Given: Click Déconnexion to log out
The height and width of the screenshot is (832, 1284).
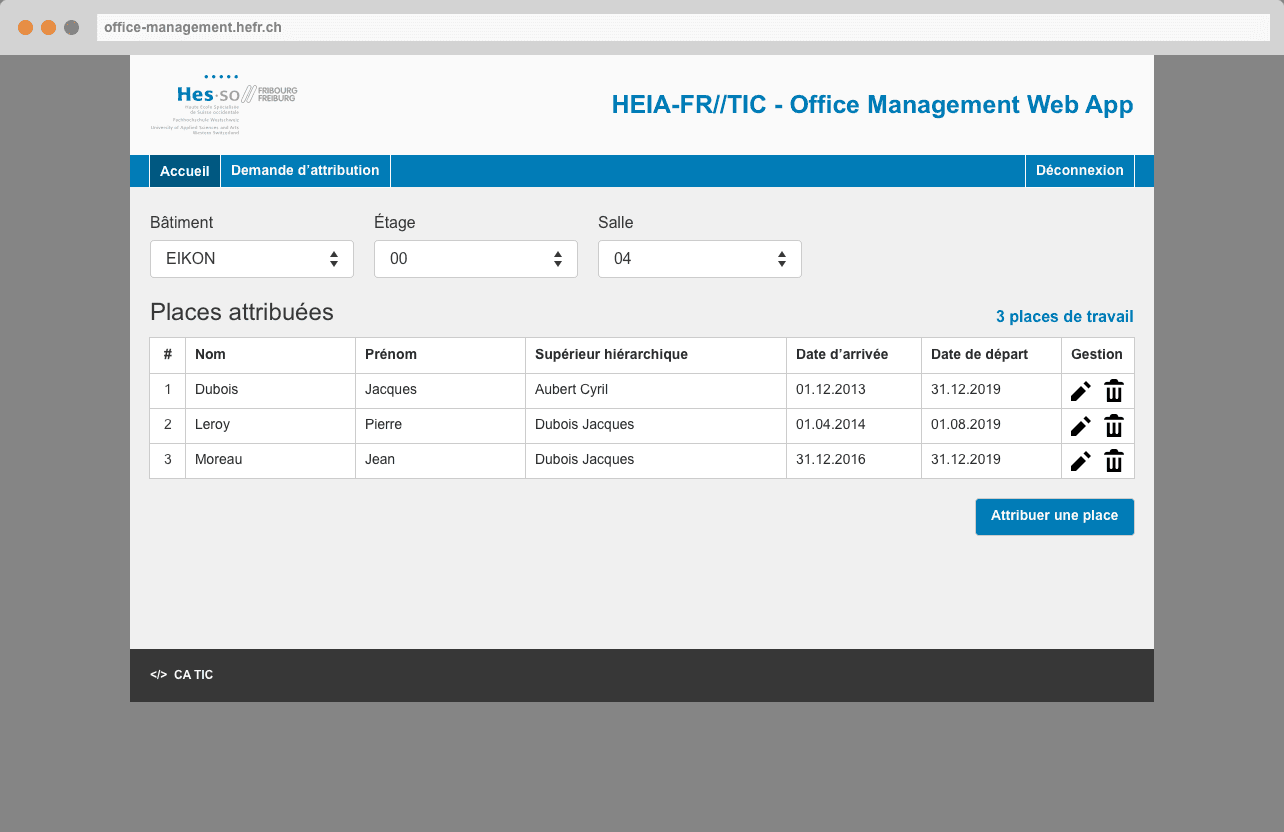Looking at the screenshot, I should pyautogui.click(x=1079, y=170).
